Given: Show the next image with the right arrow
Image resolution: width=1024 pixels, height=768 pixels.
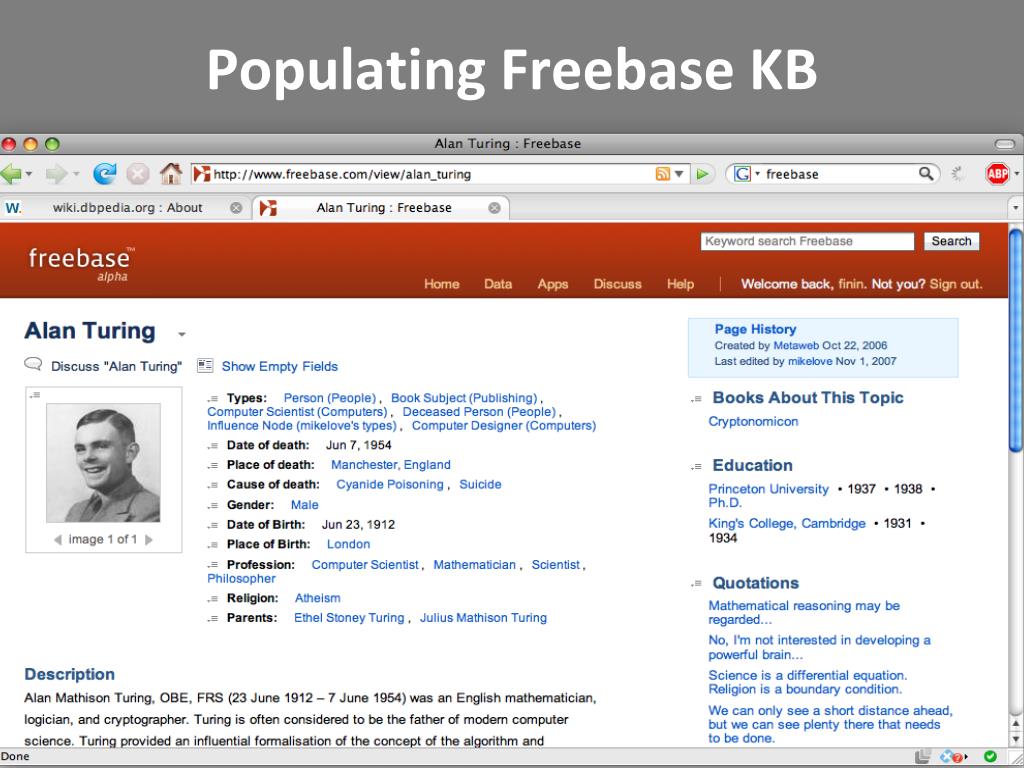Looking at the screenshot, I should [x=149, y=540].
